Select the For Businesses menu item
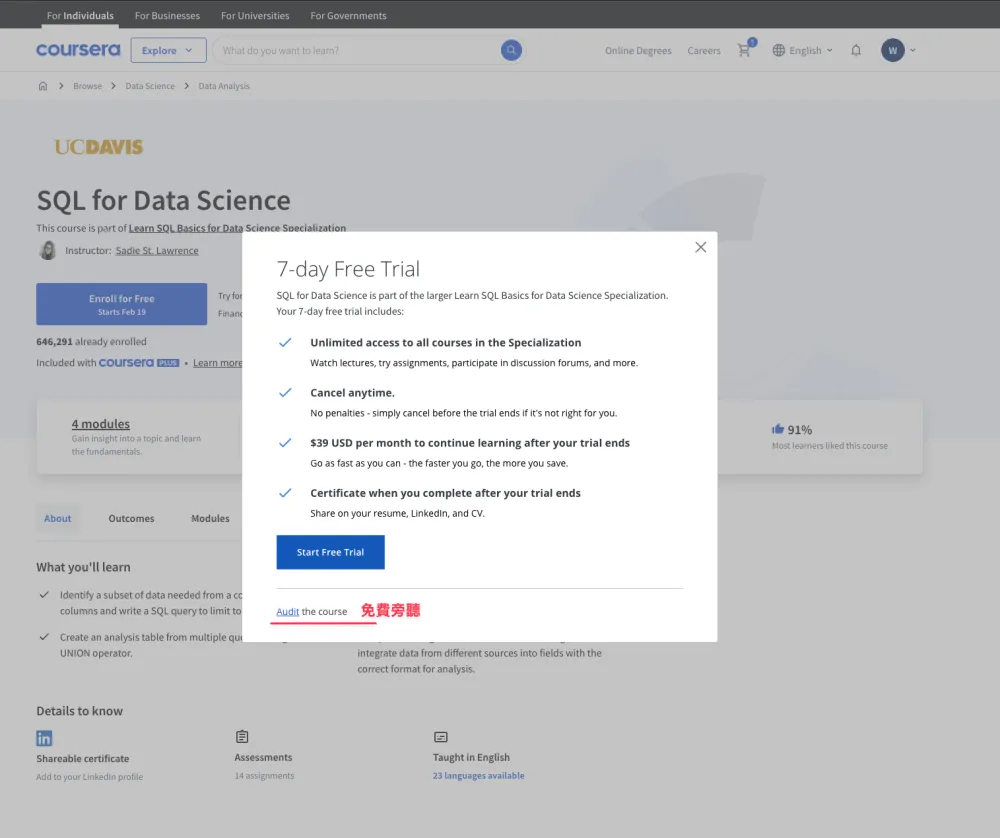 167,15
